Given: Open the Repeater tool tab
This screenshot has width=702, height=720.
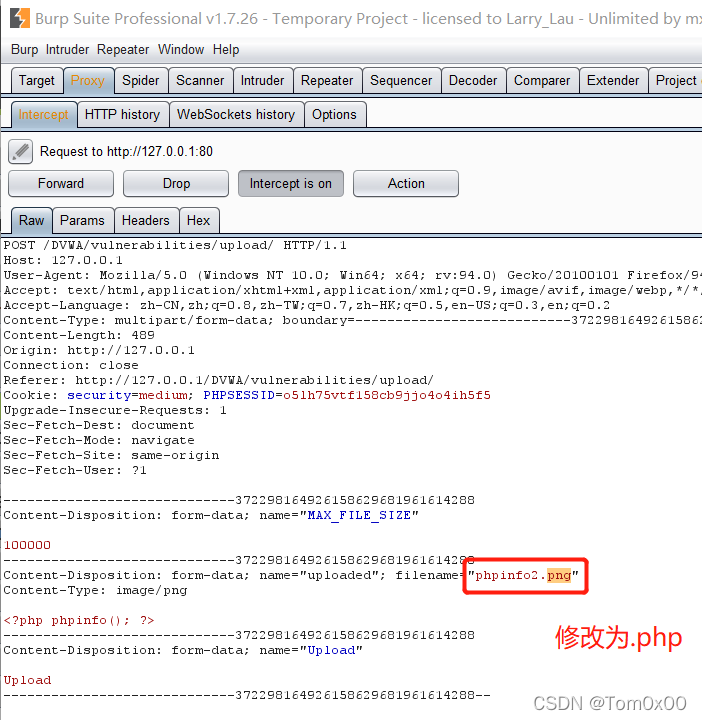Looking at the screenshot, I should coord(327,81).
